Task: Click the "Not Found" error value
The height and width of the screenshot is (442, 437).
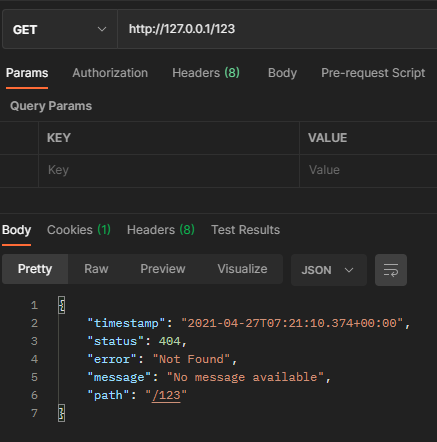Action: click(191, 359)
